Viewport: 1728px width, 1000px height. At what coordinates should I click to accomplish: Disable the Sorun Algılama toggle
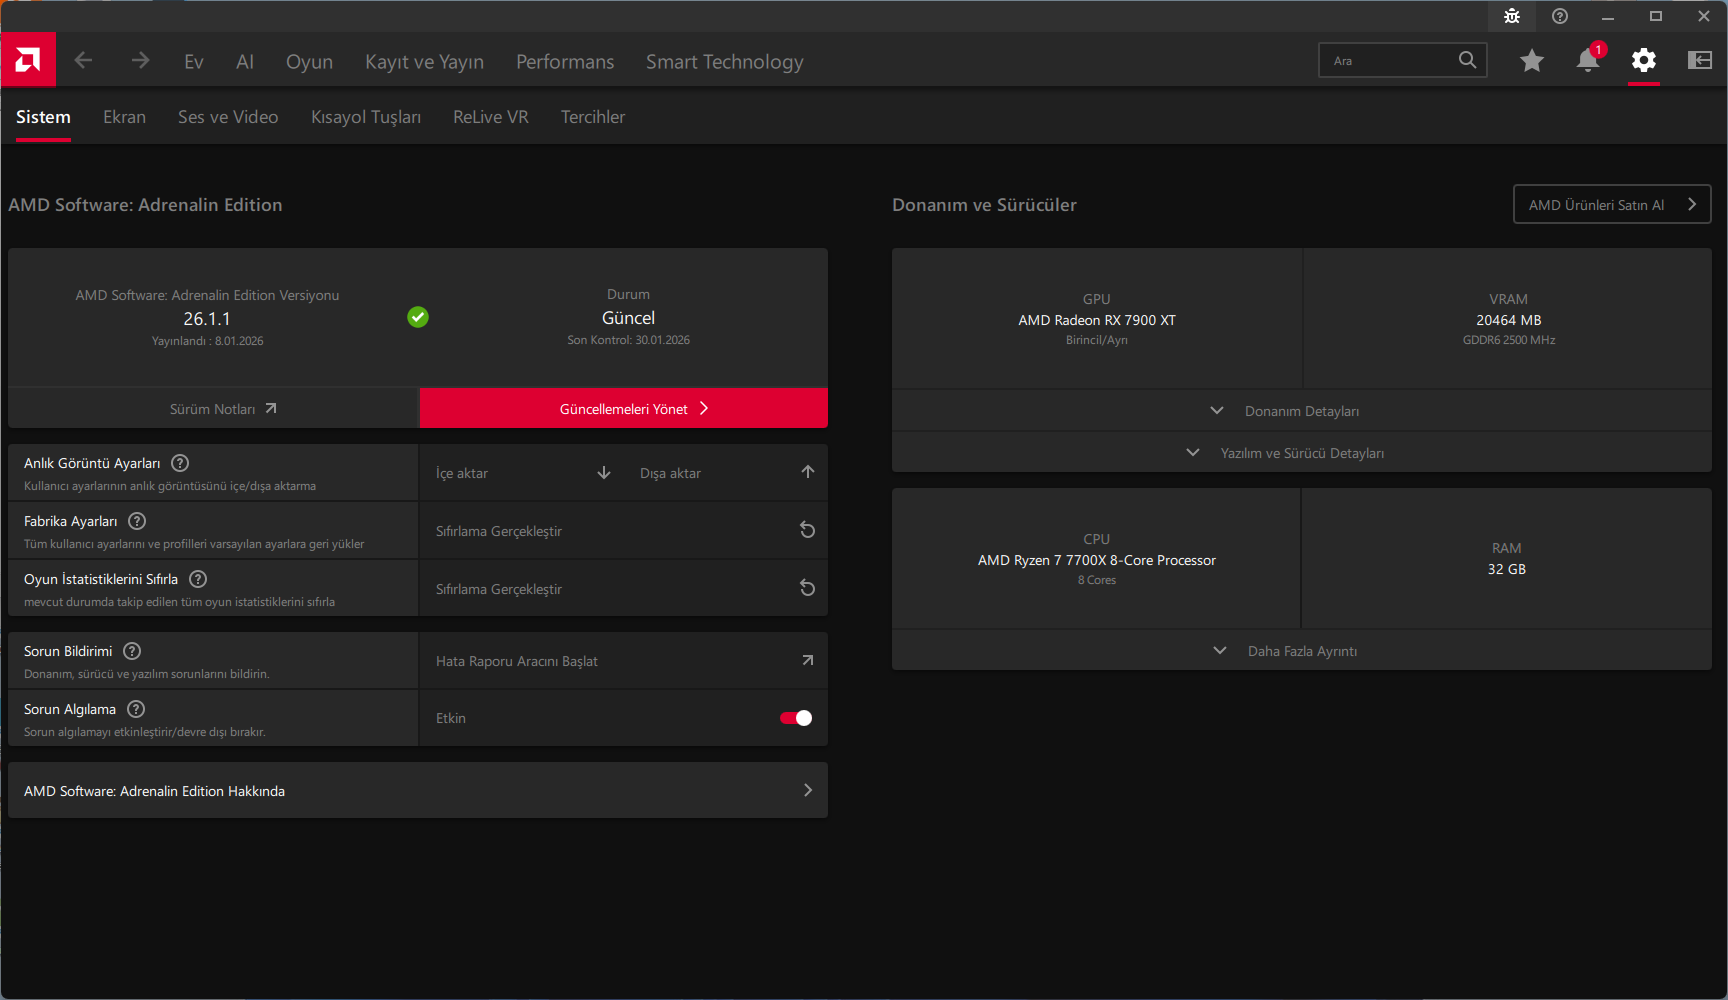click(796, 718)
